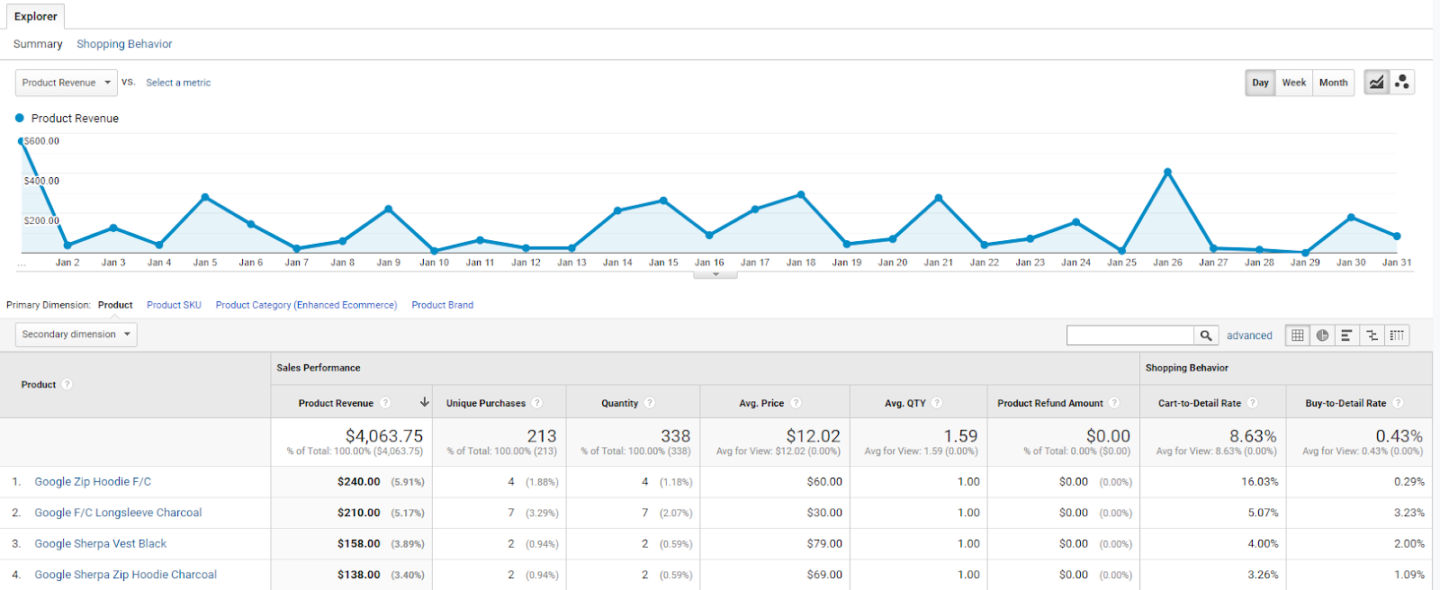Open Google Zip Hoodie F/C product link

click(93, 482)
